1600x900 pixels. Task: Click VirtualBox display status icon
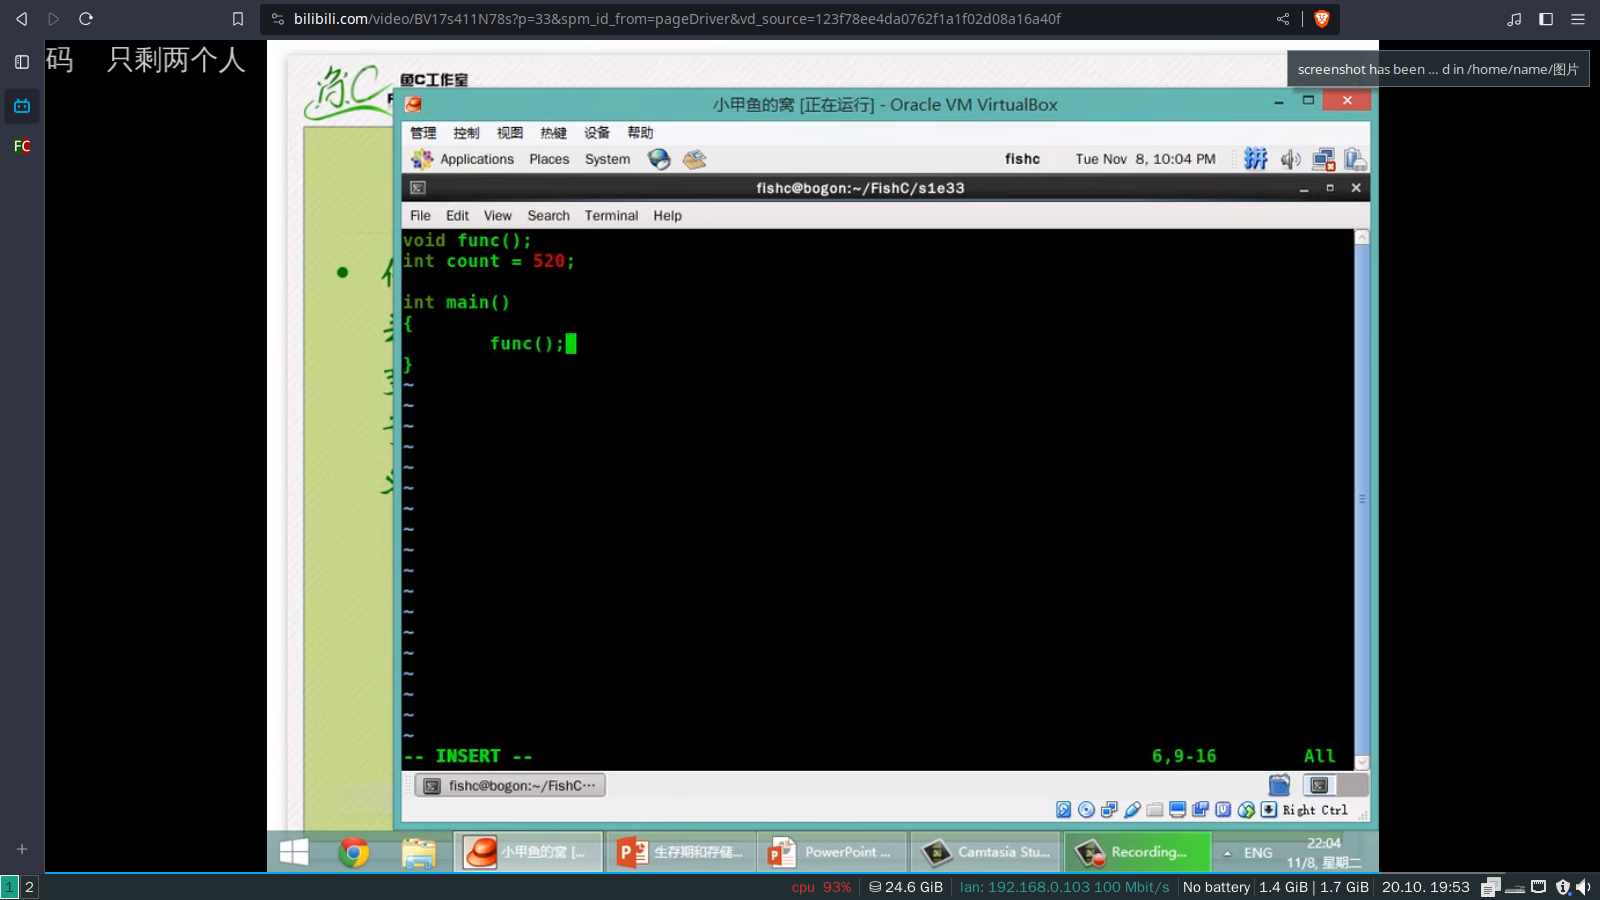(x=1177, y=810)
